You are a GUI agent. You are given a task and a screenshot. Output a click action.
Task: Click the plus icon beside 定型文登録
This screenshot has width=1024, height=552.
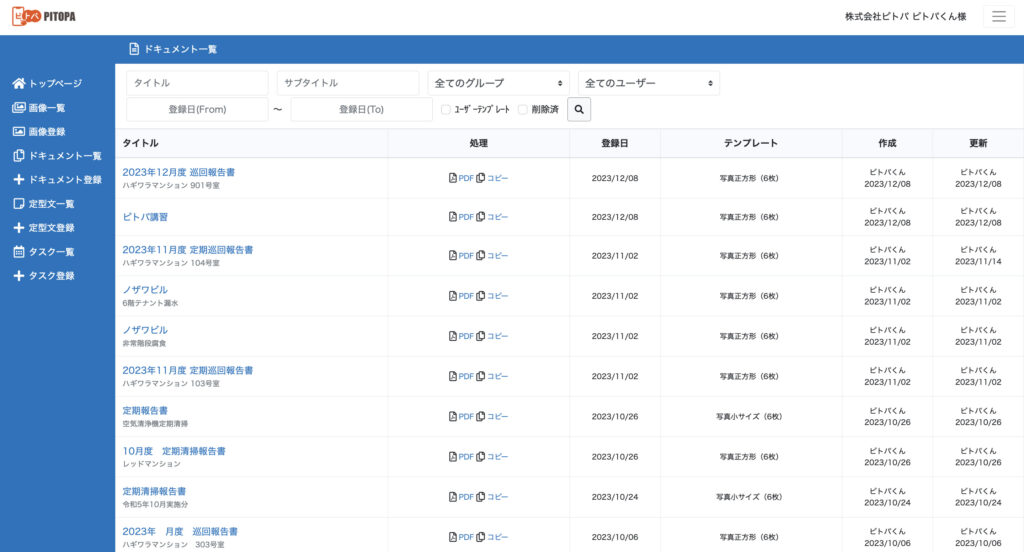(x=19, y=227)
